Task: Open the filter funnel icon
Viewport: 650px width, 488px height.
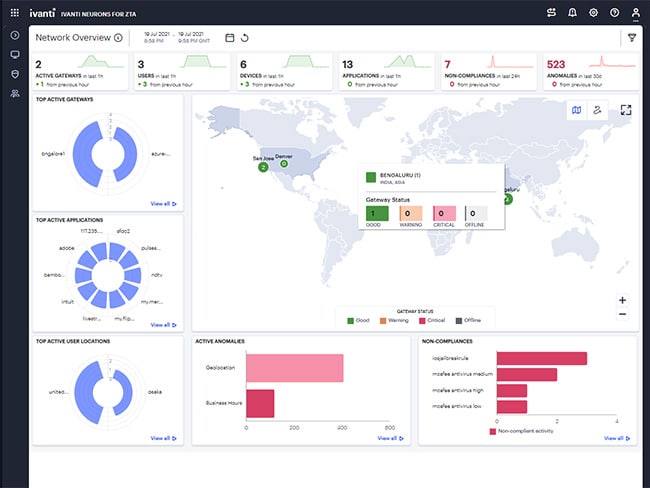Action: (x=632, y=38)
